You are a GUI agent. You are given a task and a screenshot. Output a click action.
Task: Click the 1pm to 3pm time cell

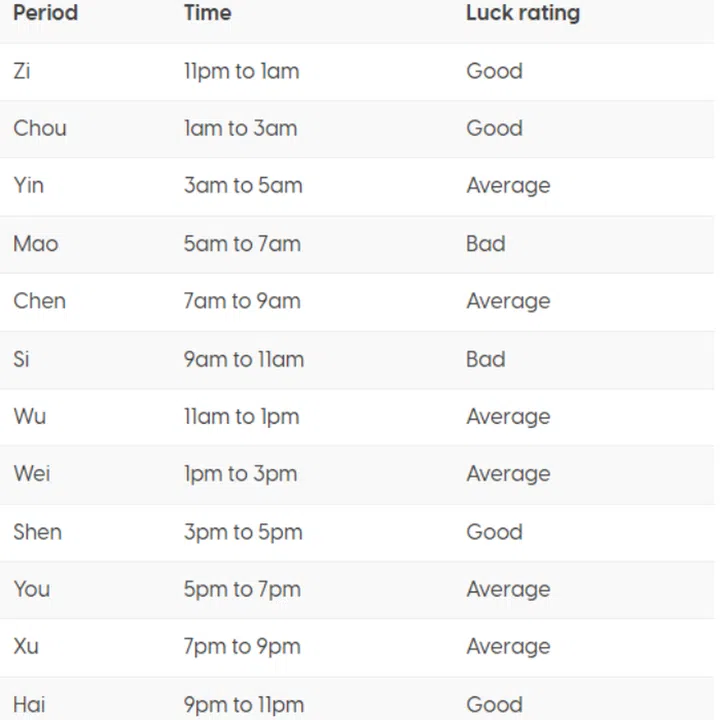(x=240, y=474)
